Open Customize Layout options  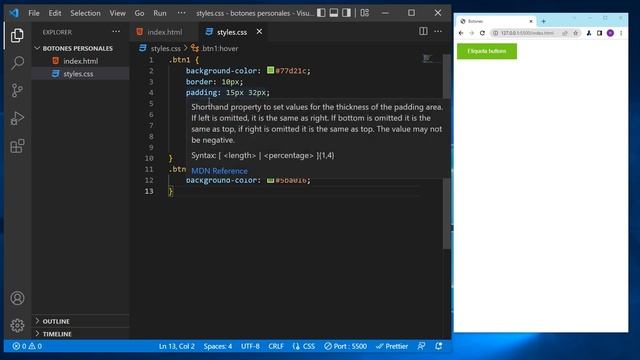click(365, 13)
